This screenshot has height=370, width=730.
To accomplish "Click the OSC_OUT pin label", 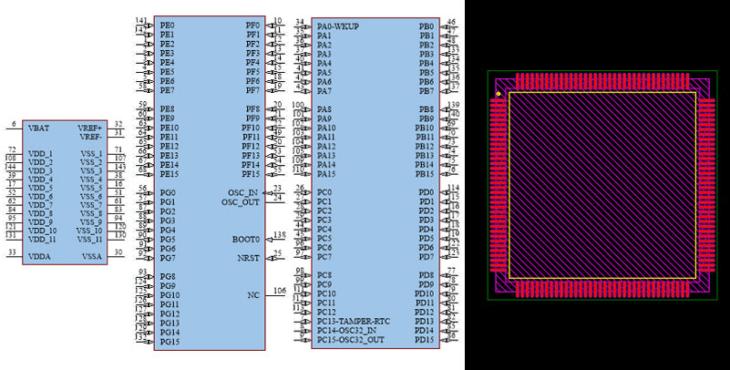I will (240, 202).
